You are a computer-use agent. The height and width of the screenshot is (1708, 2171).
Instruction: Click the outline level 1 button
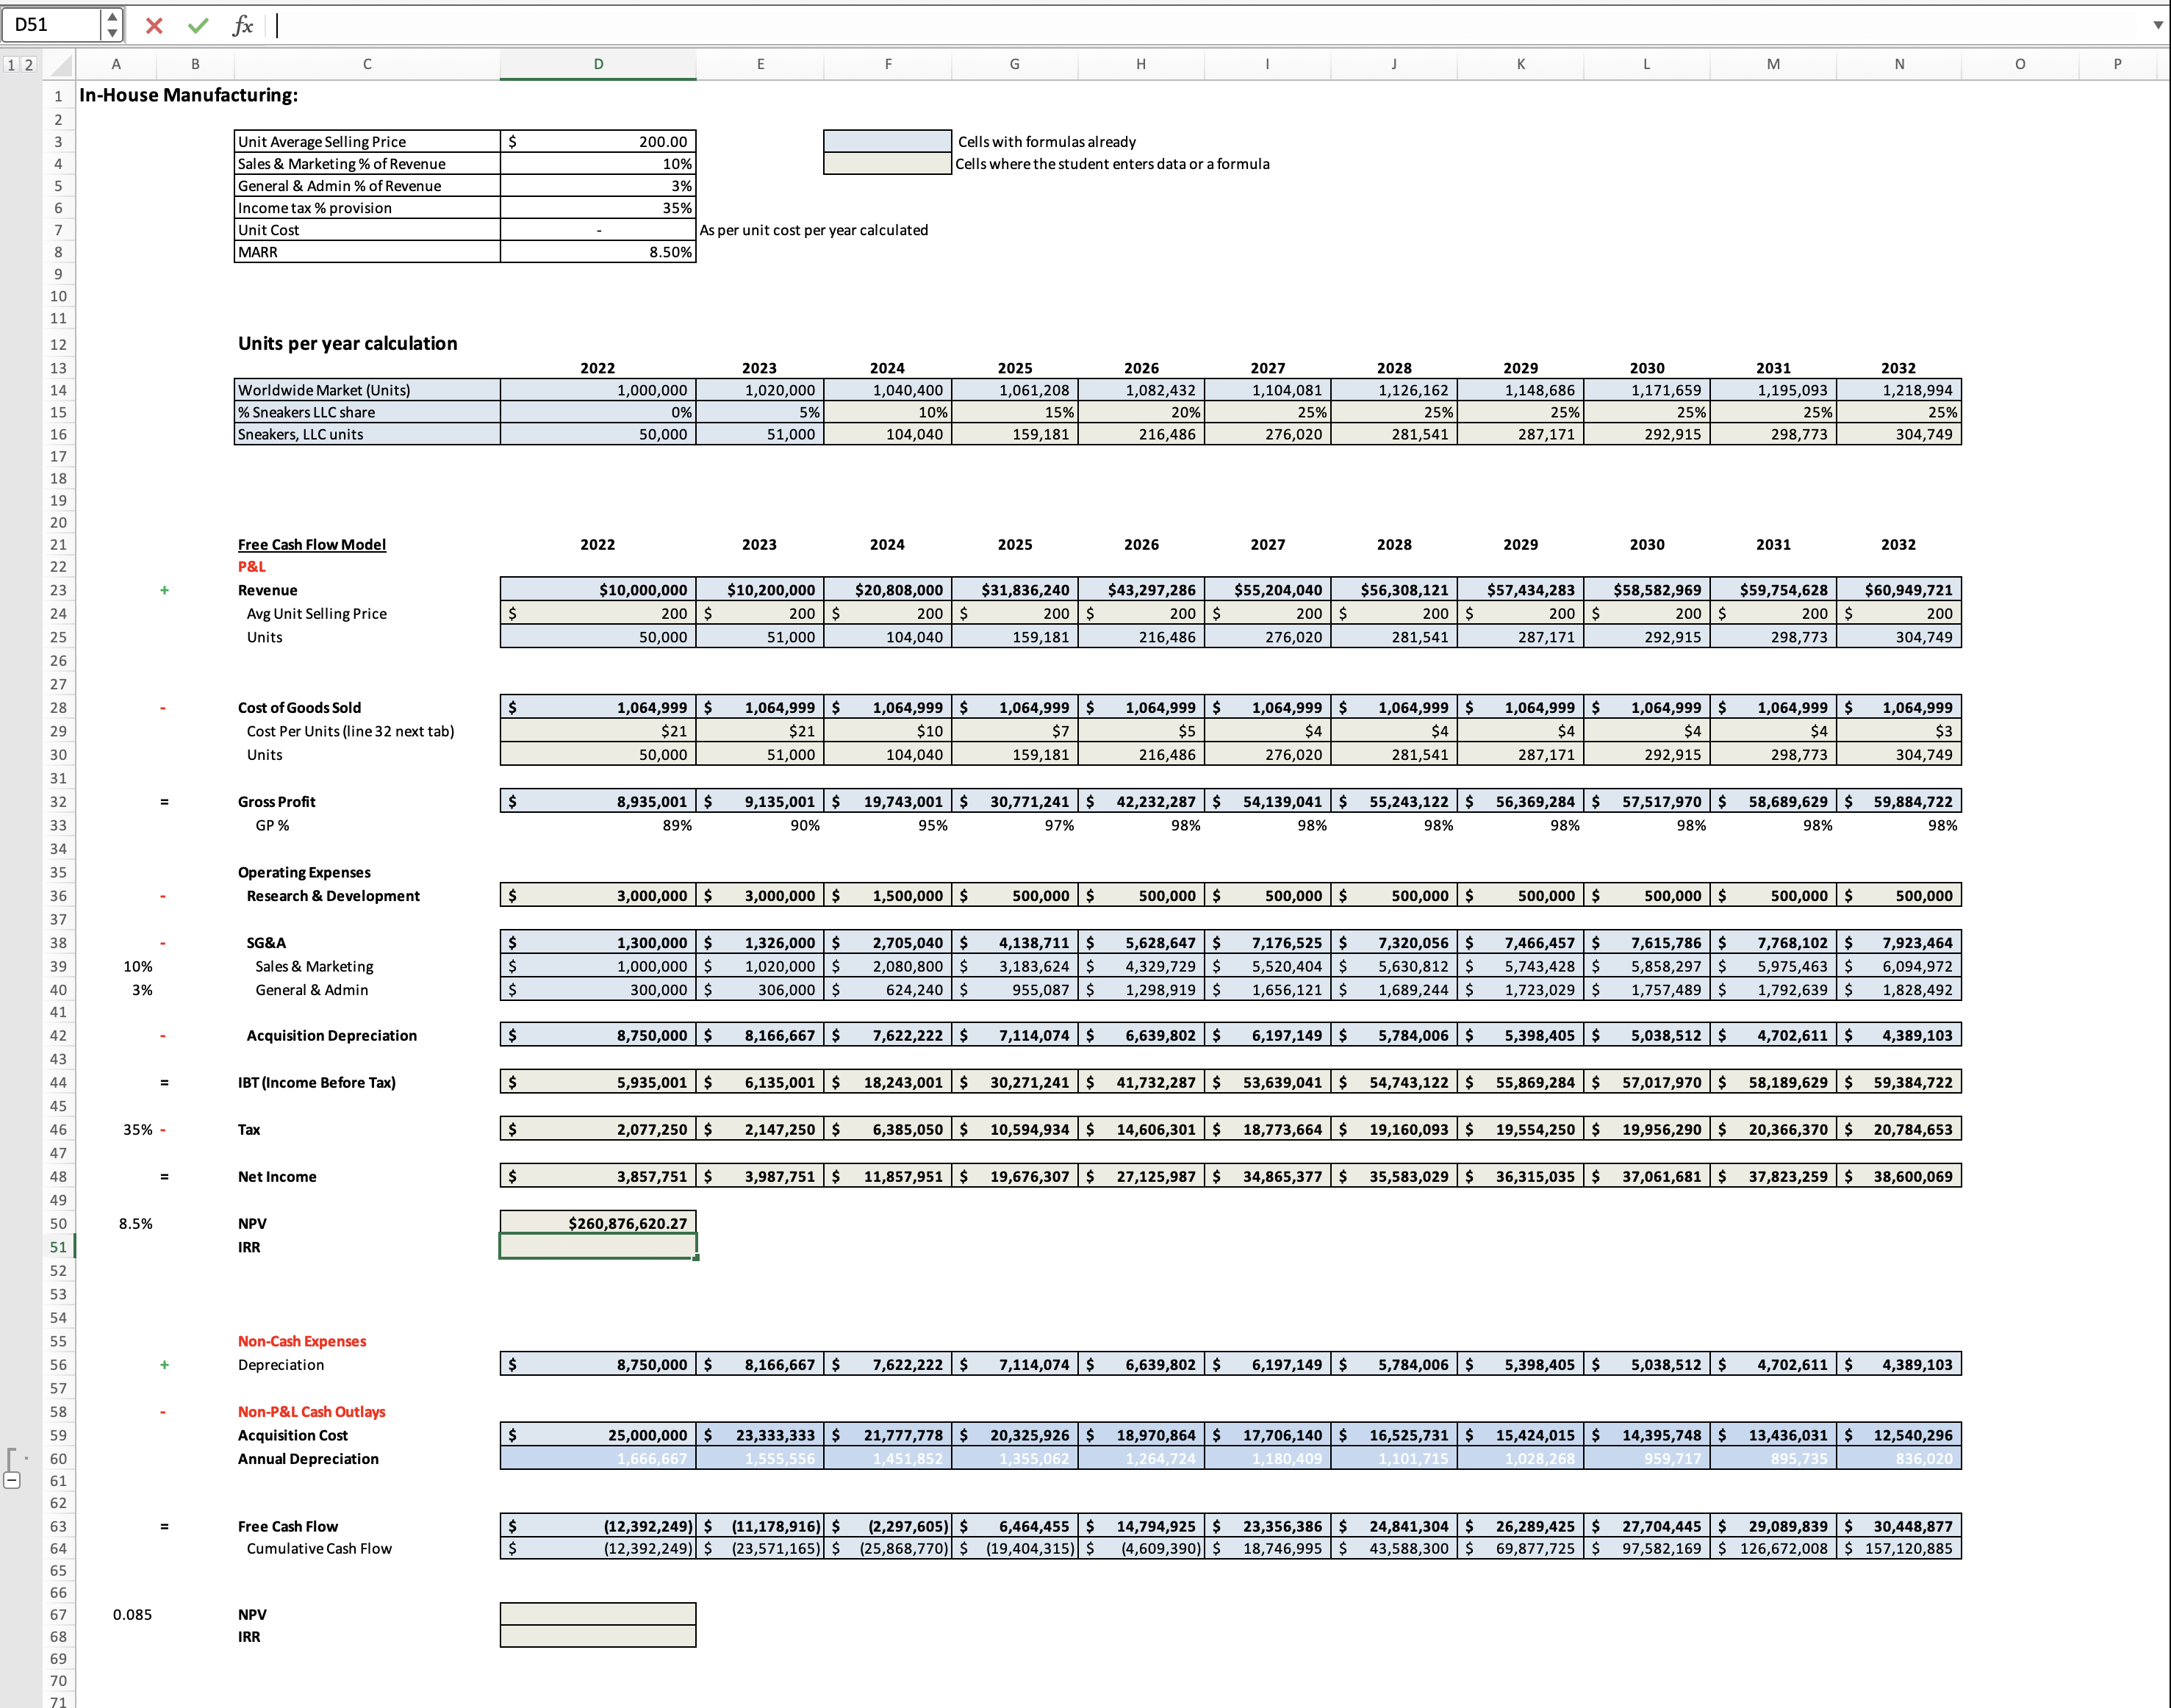tap(11, 64)
